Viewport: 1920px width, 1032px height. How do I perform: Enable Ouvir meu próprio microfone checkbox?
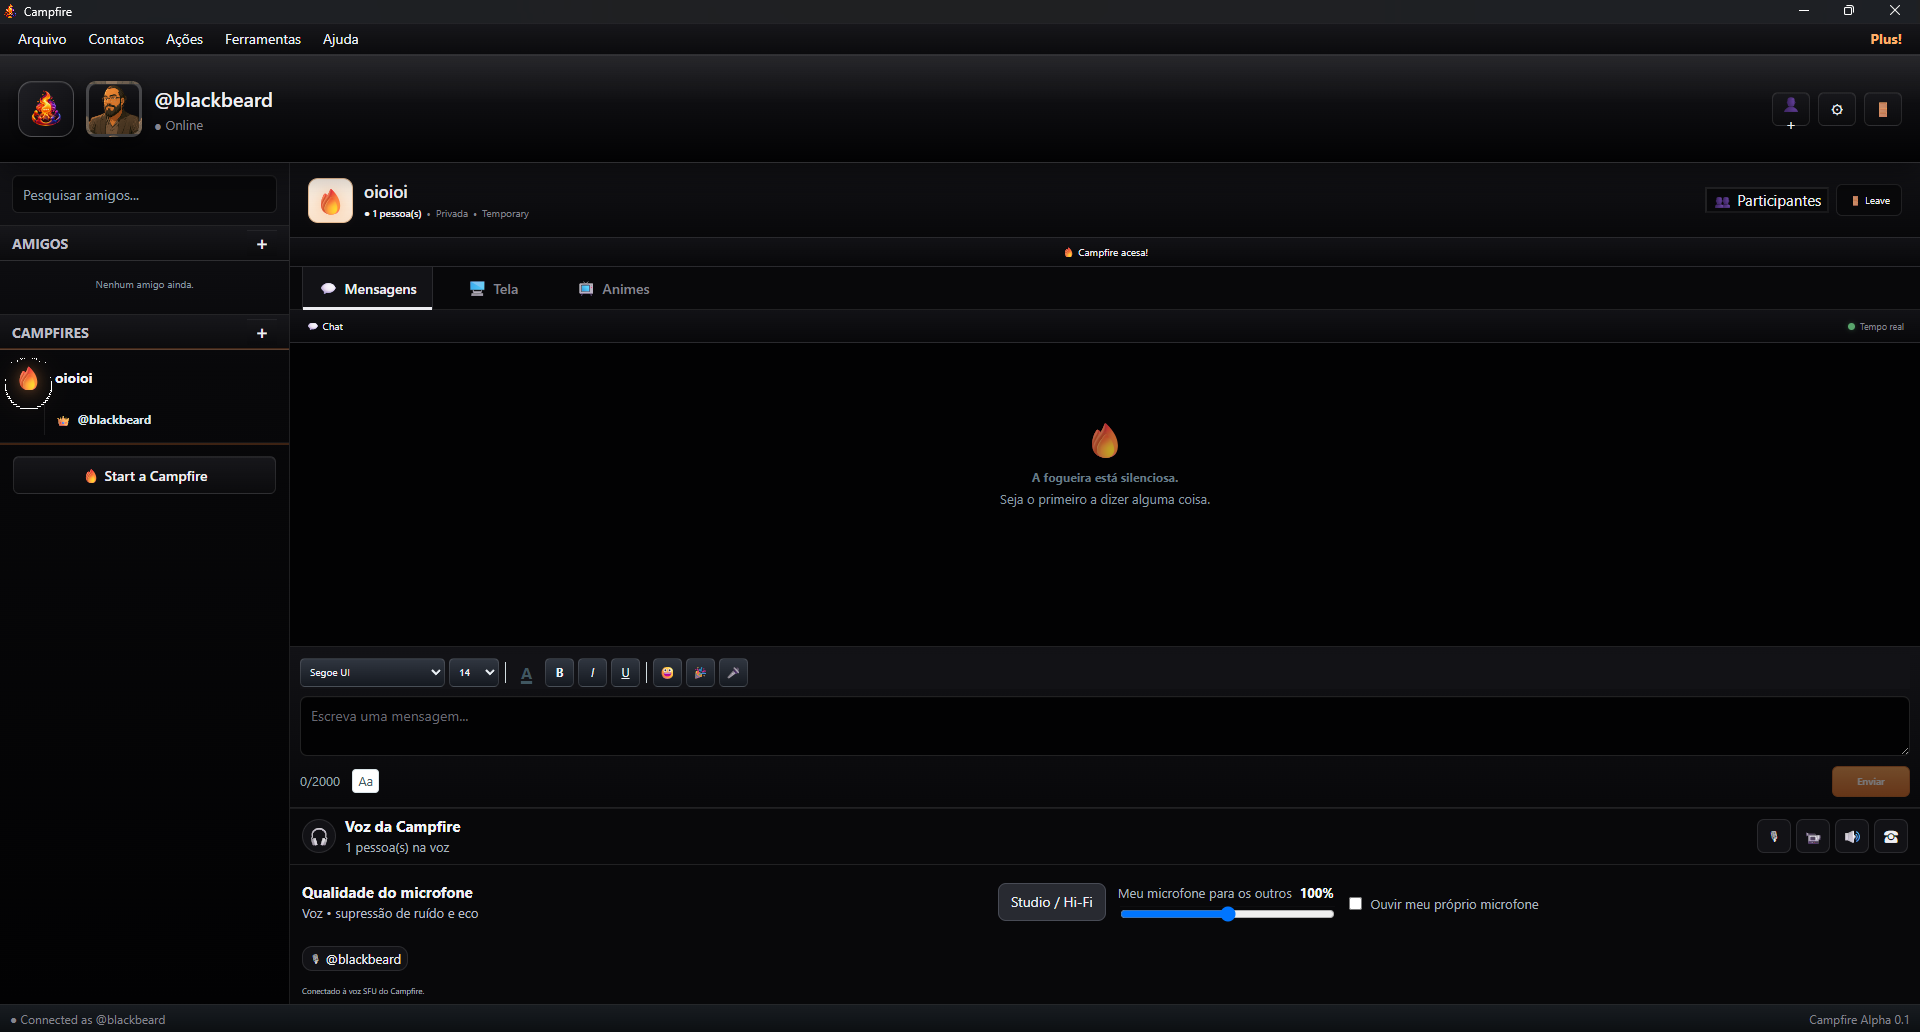click(1356, 904)
